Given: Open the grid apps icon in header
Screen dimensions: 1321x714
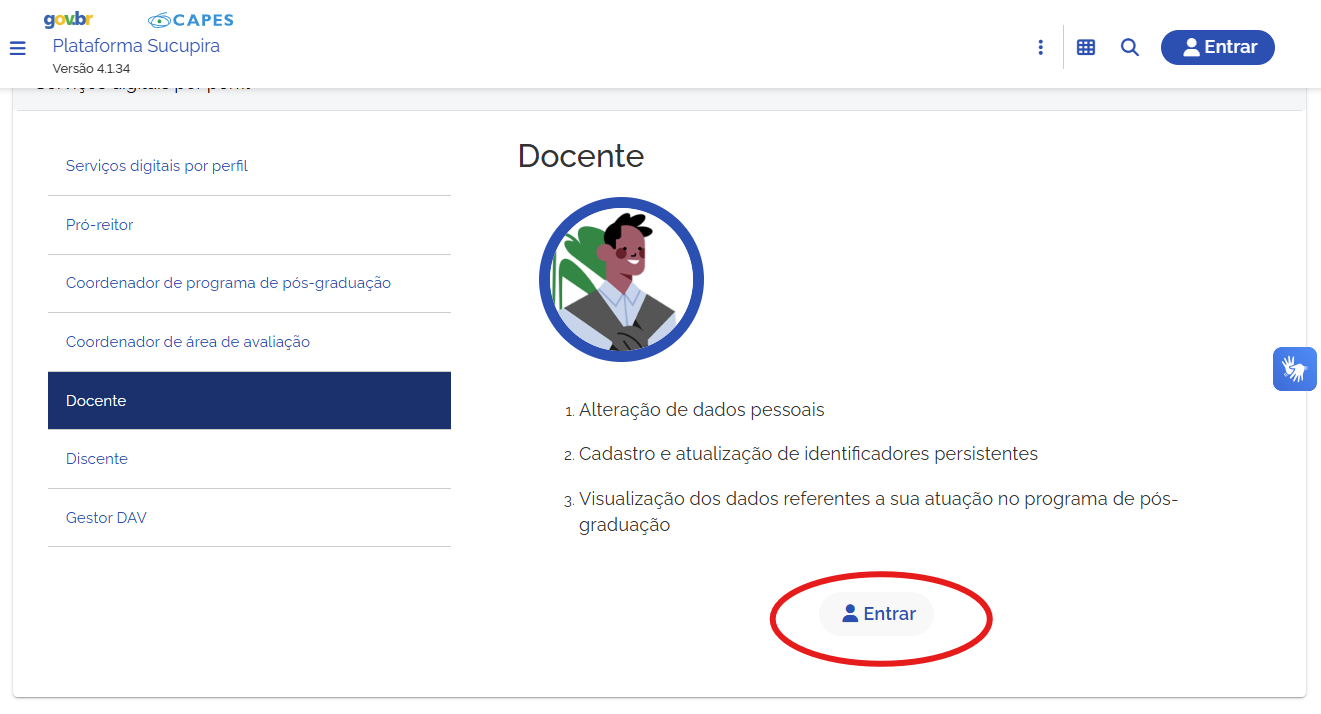Looking at the screenshot, I should pyautogui.click(x=1085, y=47).
